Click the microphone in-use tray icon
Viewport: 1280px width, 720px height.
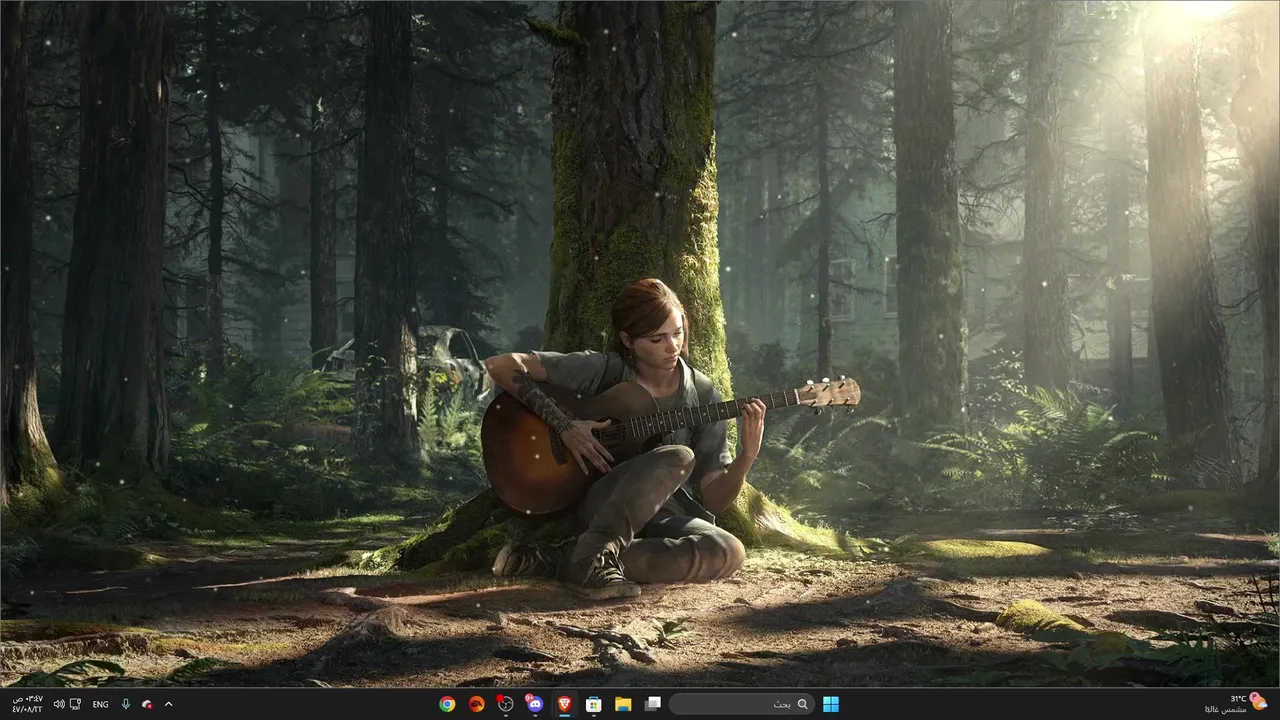point(126,704)
